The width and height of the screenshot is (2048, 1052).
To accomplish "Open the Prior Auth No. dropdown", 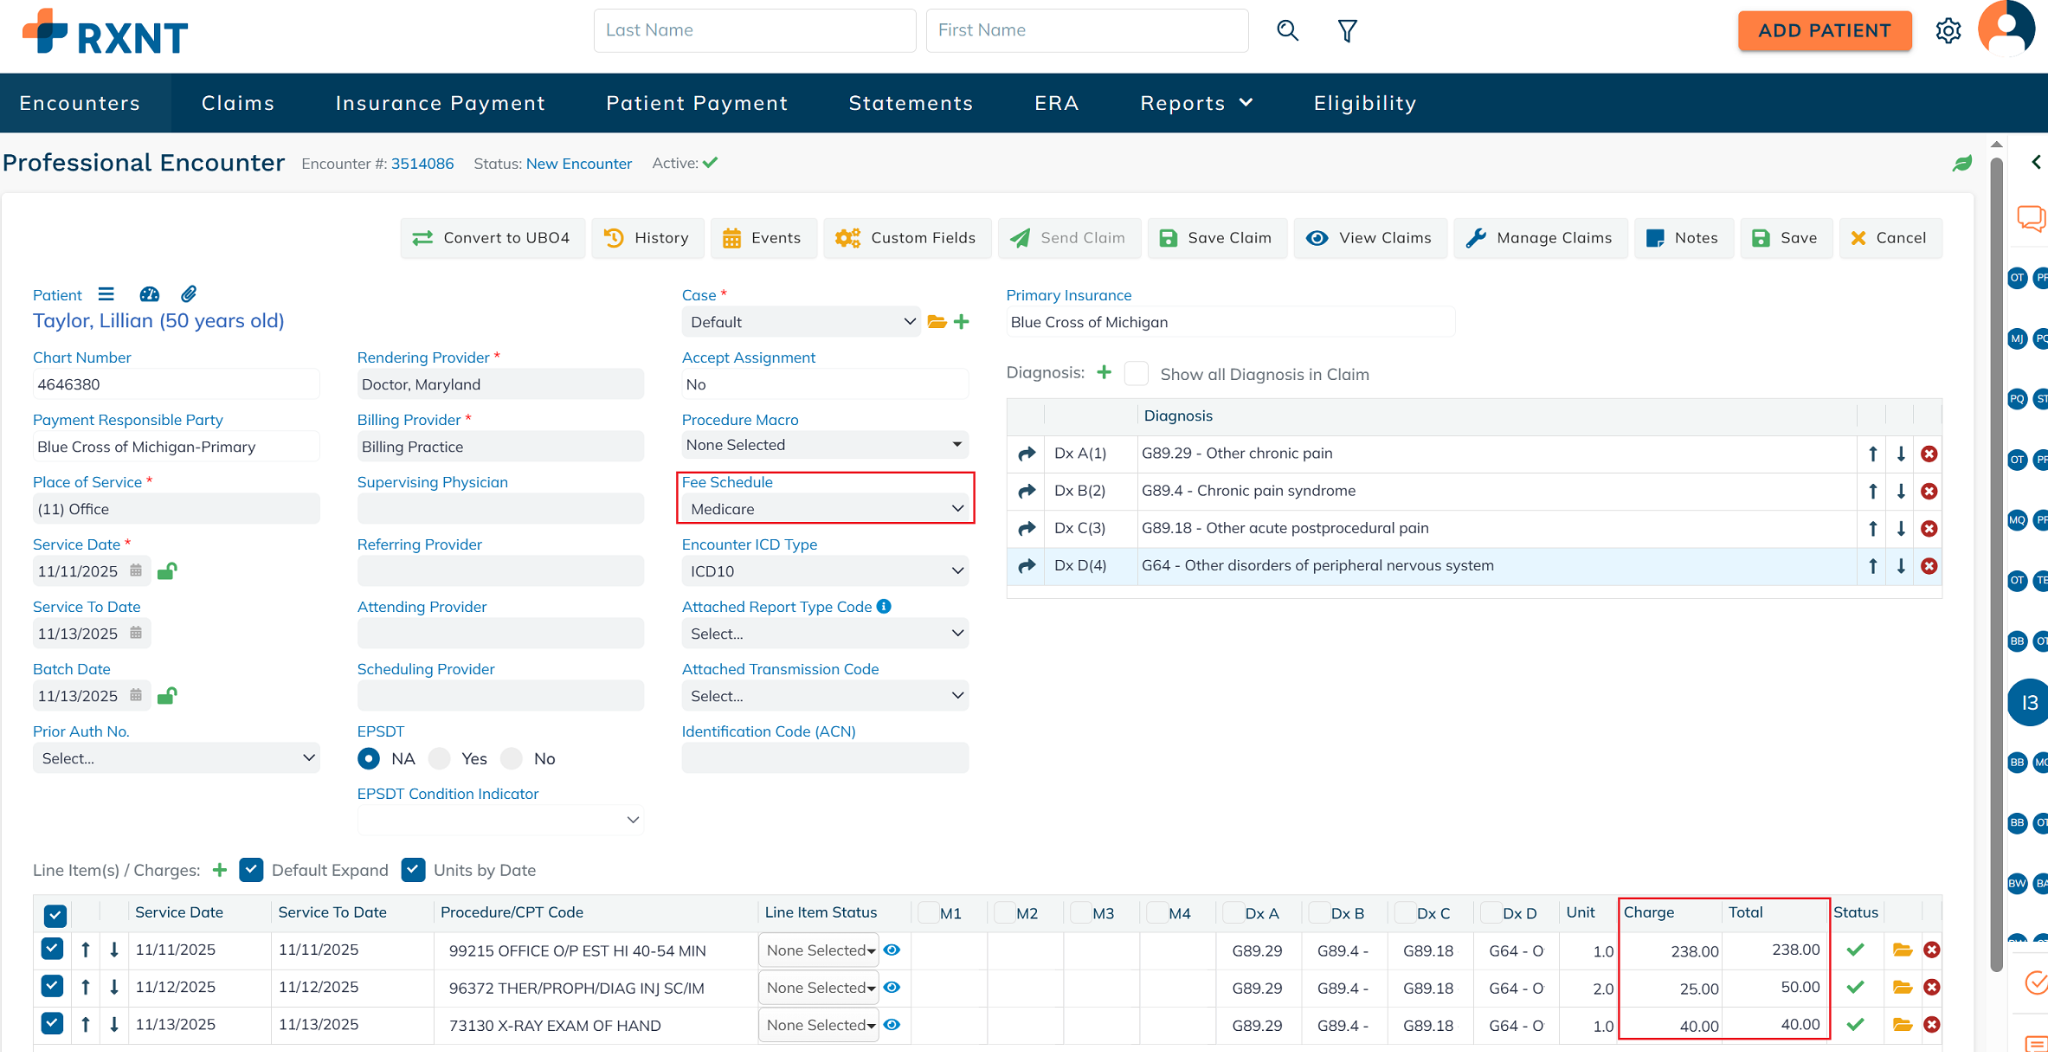I will (x=176, y=759).
